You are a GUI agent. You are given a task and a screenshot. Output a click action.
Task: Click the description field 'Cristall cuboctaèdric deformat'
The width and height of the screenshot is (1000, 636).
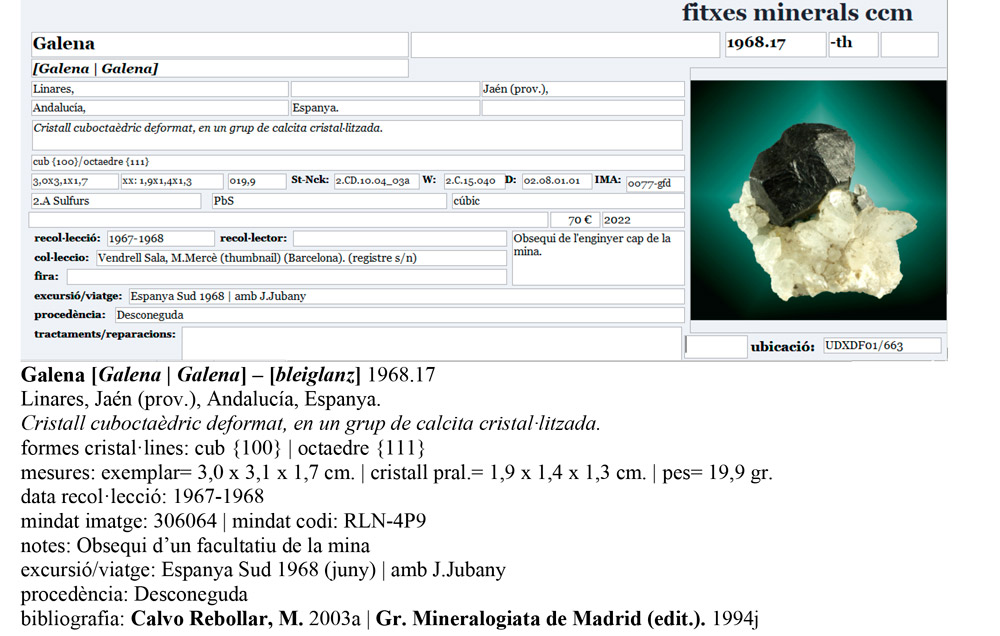click(357, 135)
